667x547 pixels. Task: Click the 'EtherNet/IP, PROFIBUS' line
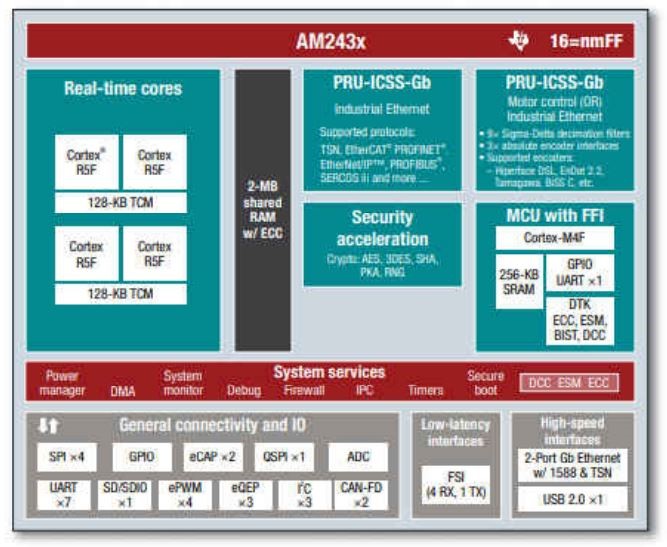pyautogui.click(x=382, y=165)
